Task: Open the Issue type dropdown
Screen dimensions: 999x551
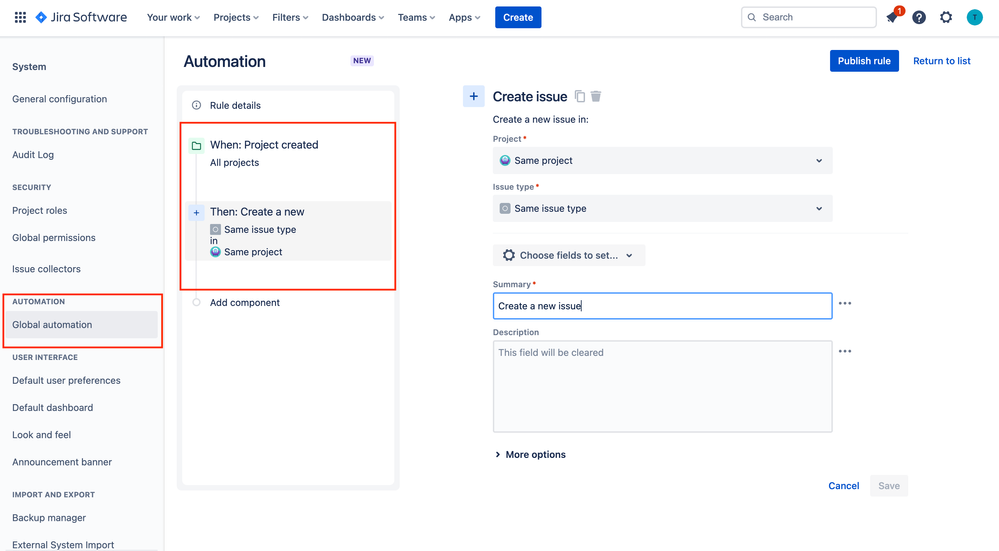Action: [x=662, y=208]
